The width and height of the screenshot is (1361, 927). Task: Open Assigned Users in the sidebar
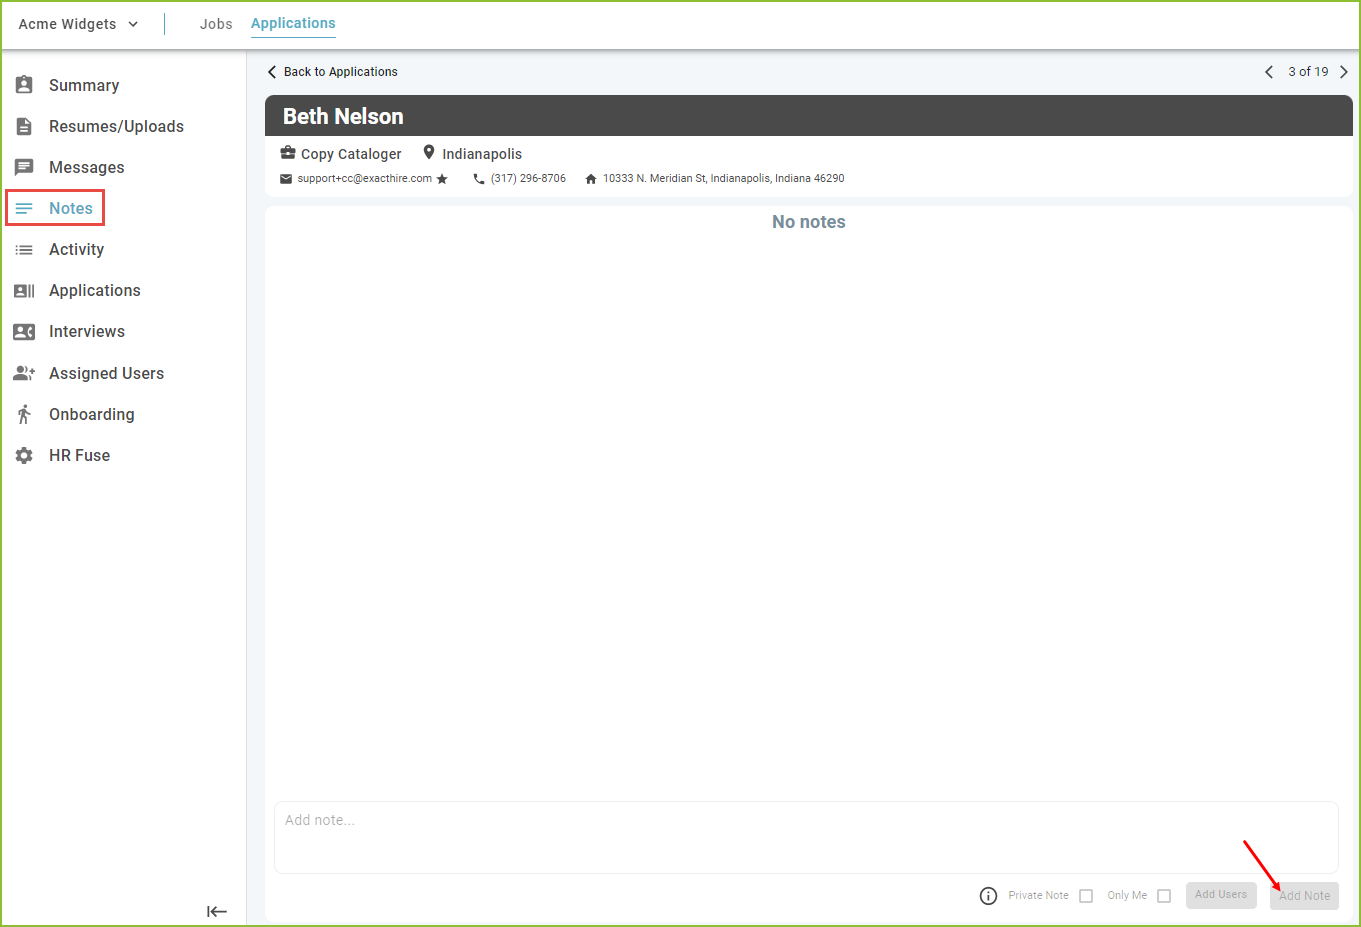106,374
